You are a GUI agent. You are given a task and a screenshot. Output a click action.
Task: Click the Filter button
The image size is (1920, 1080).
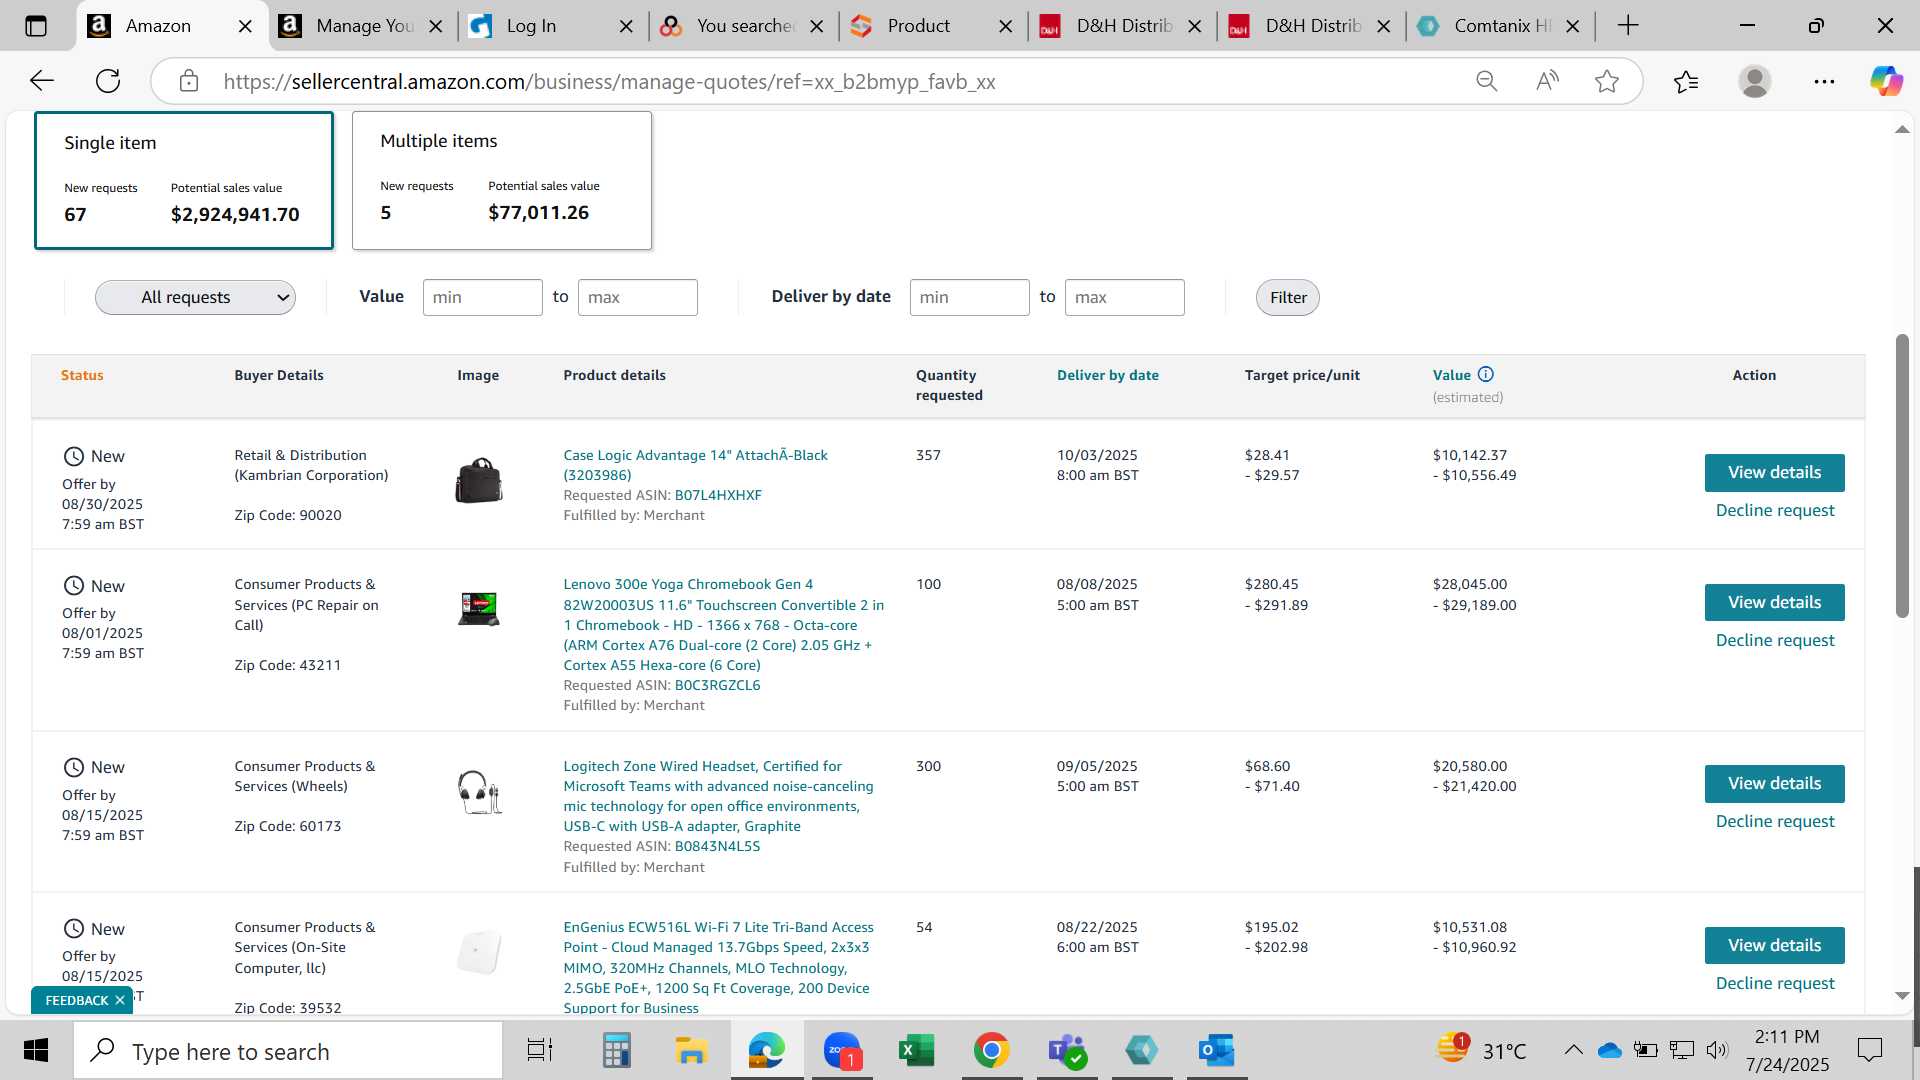click(1288, 297)
